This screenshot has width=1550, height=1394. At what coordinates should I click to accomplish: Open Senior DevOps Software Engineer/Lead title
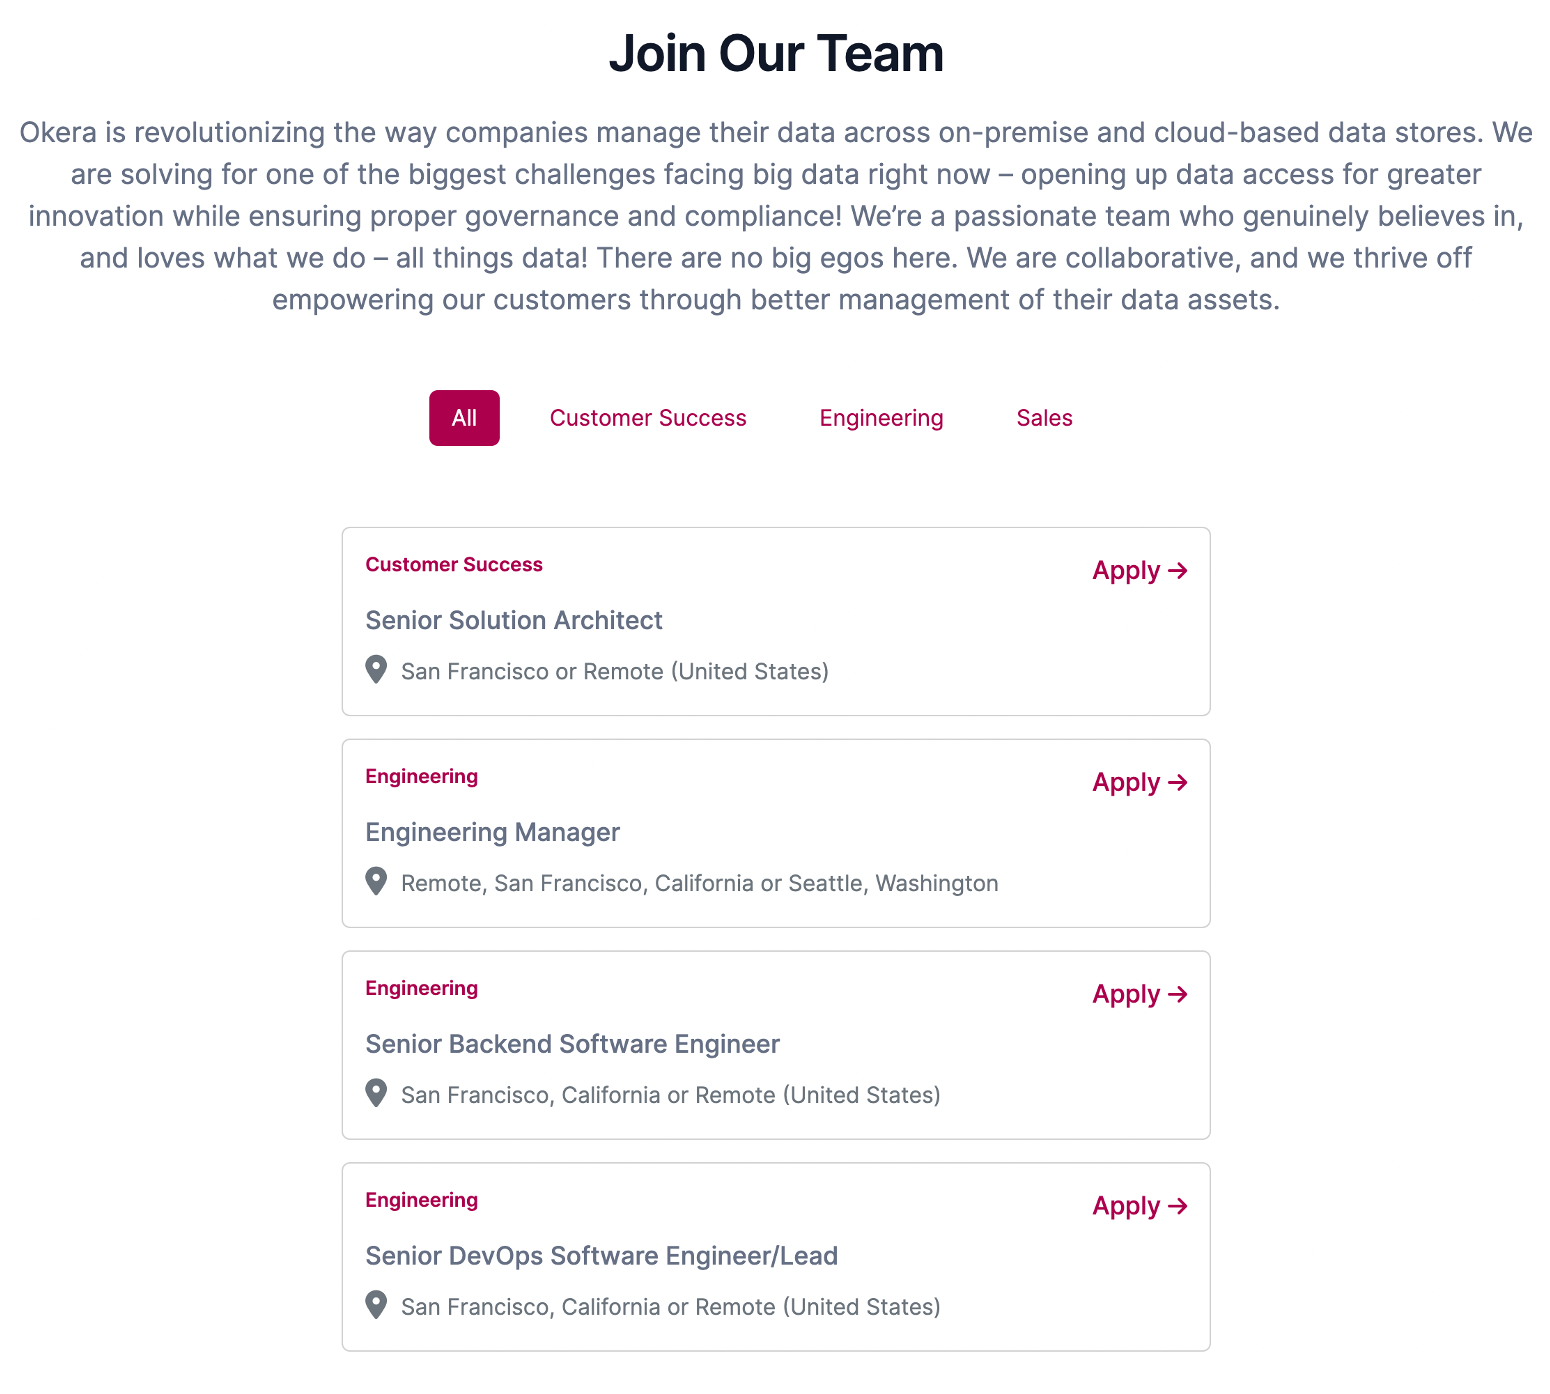point(601,1257)
